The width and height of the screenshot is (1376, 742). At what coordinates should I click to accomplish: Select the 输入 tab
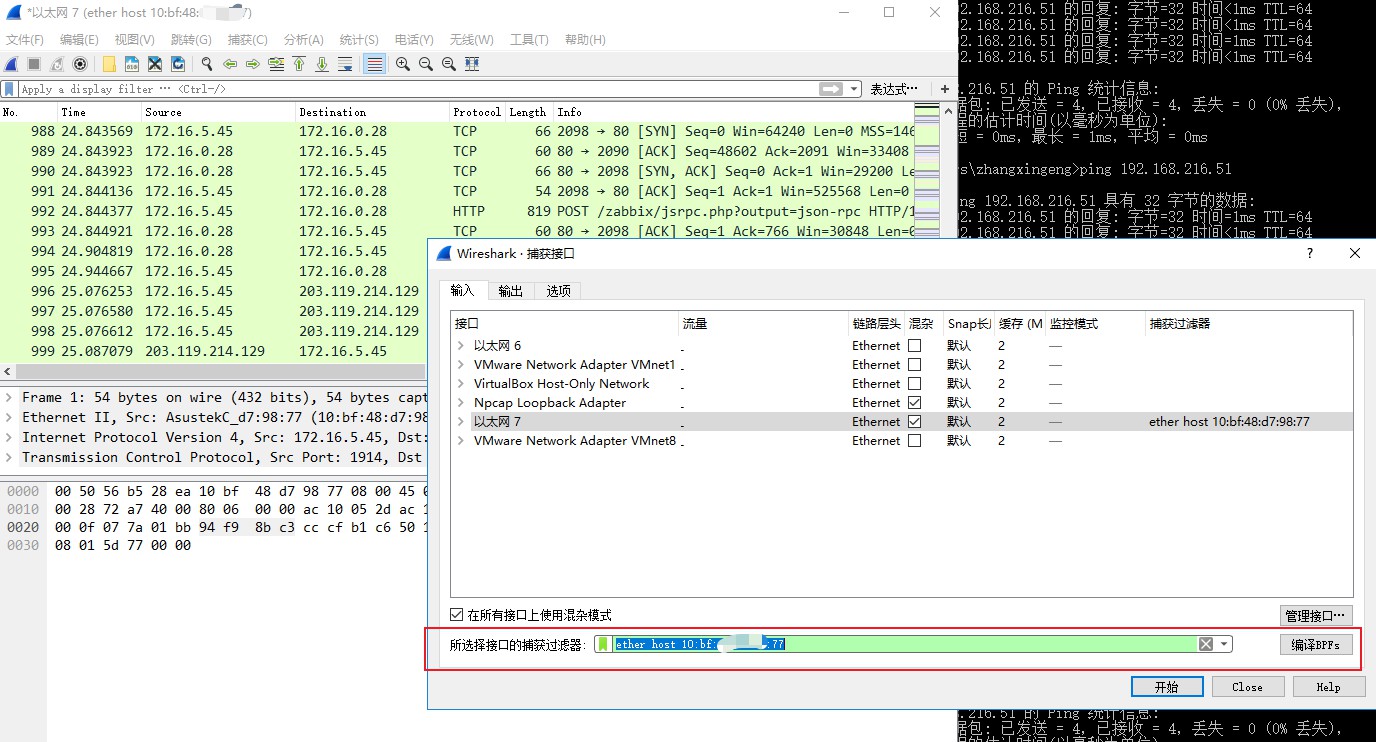coord(463,291)
